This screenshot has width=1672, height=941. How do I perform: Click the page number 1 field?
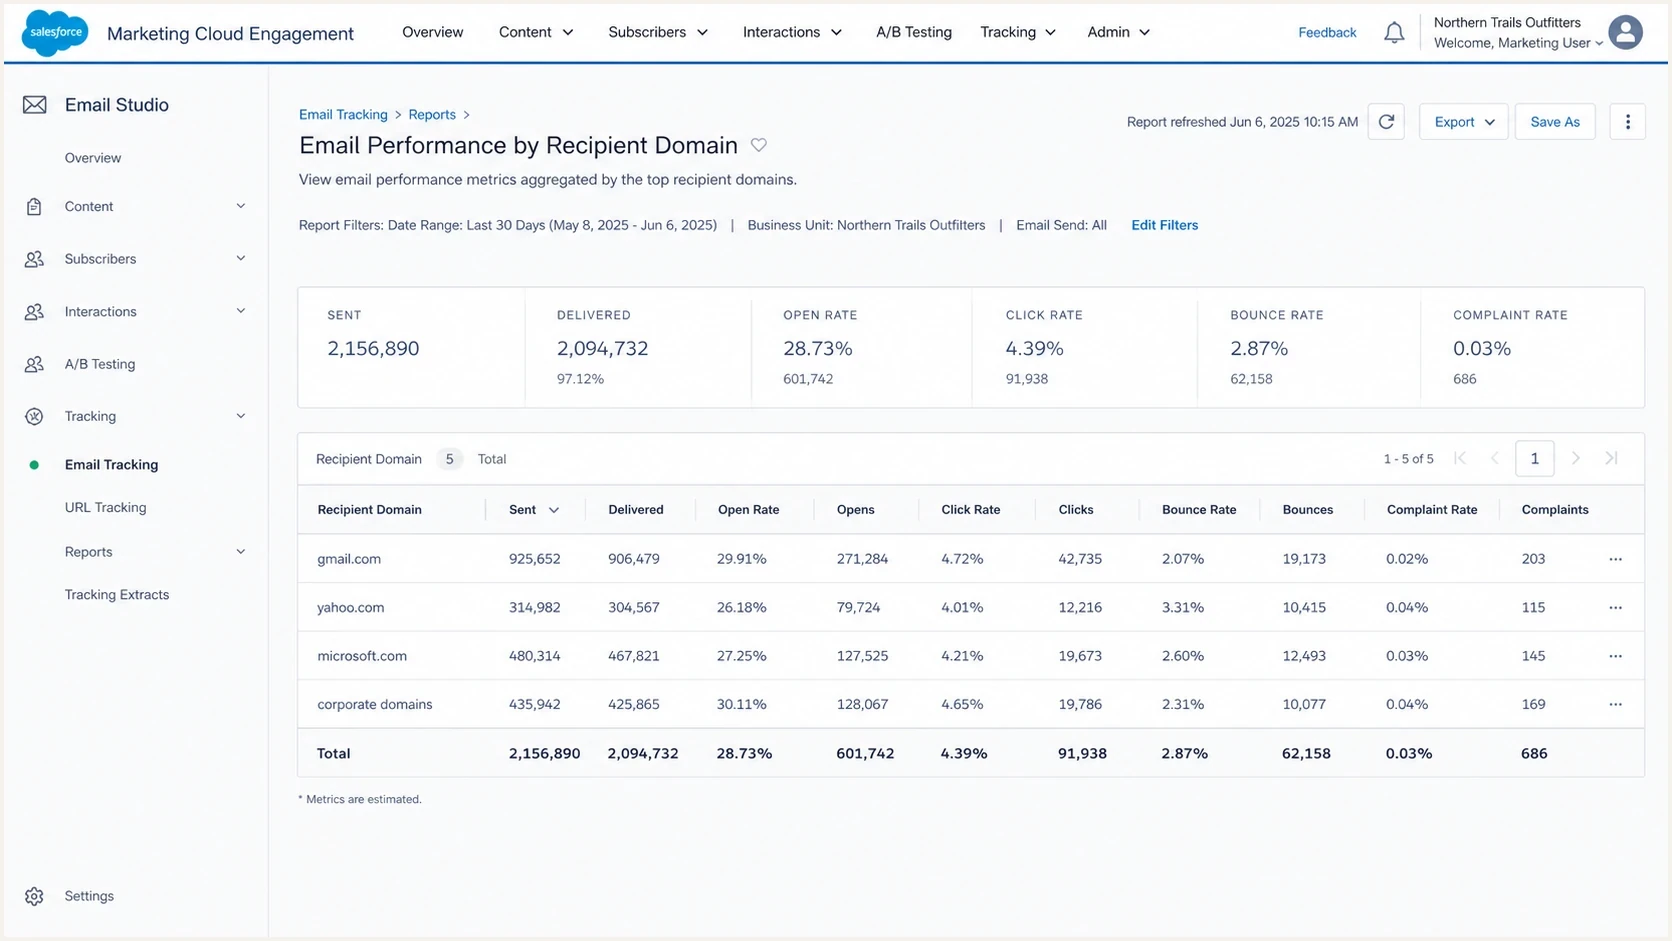point(1534,458)
